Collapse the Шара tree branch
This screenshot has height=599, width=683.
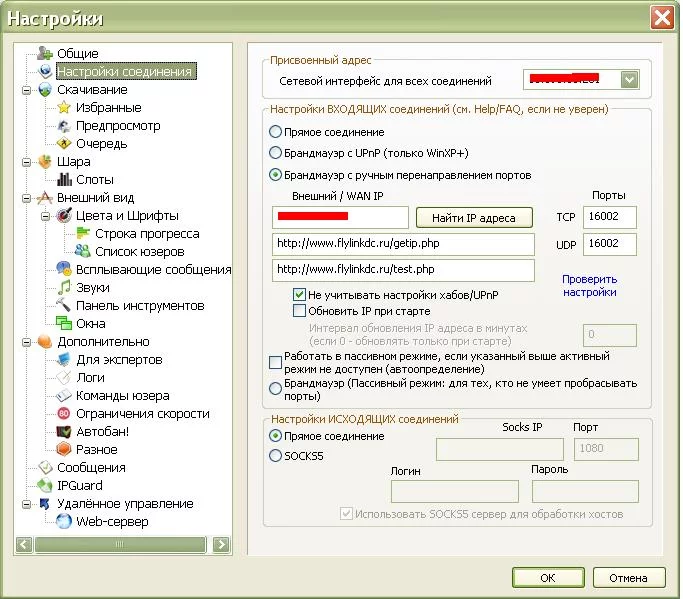pos(27,162)
